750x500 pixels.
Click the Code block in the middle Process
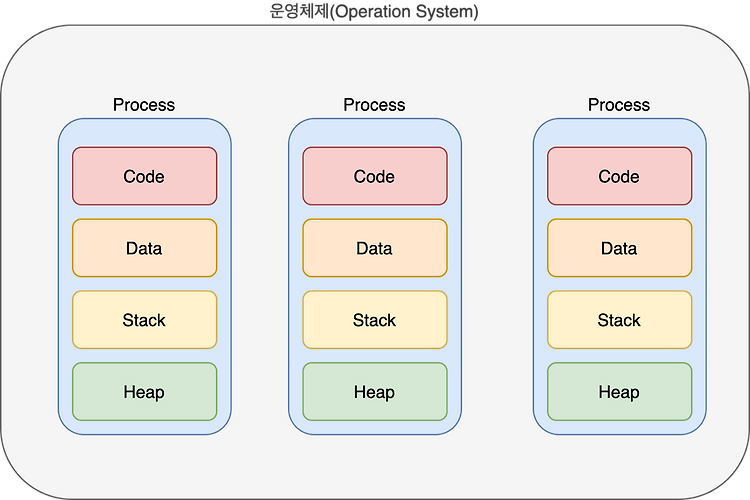pos(375,176)
